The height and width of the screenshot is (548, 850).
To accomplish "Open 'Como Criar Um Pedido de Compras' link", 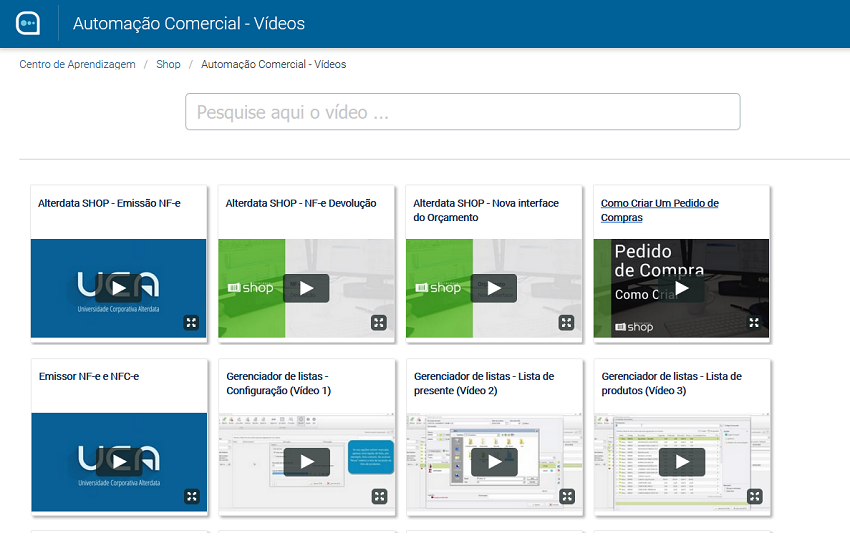I will (x=660, y=210).
